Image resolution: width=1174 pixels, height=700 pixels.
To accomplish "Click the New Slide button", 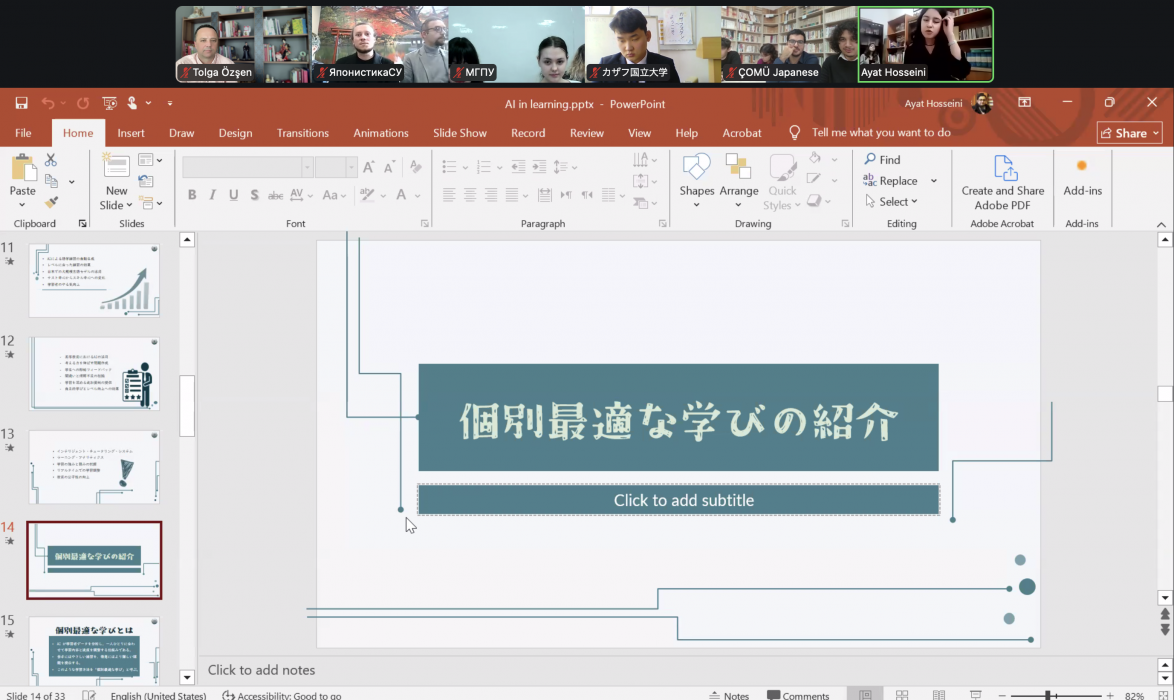I will 116,181.
